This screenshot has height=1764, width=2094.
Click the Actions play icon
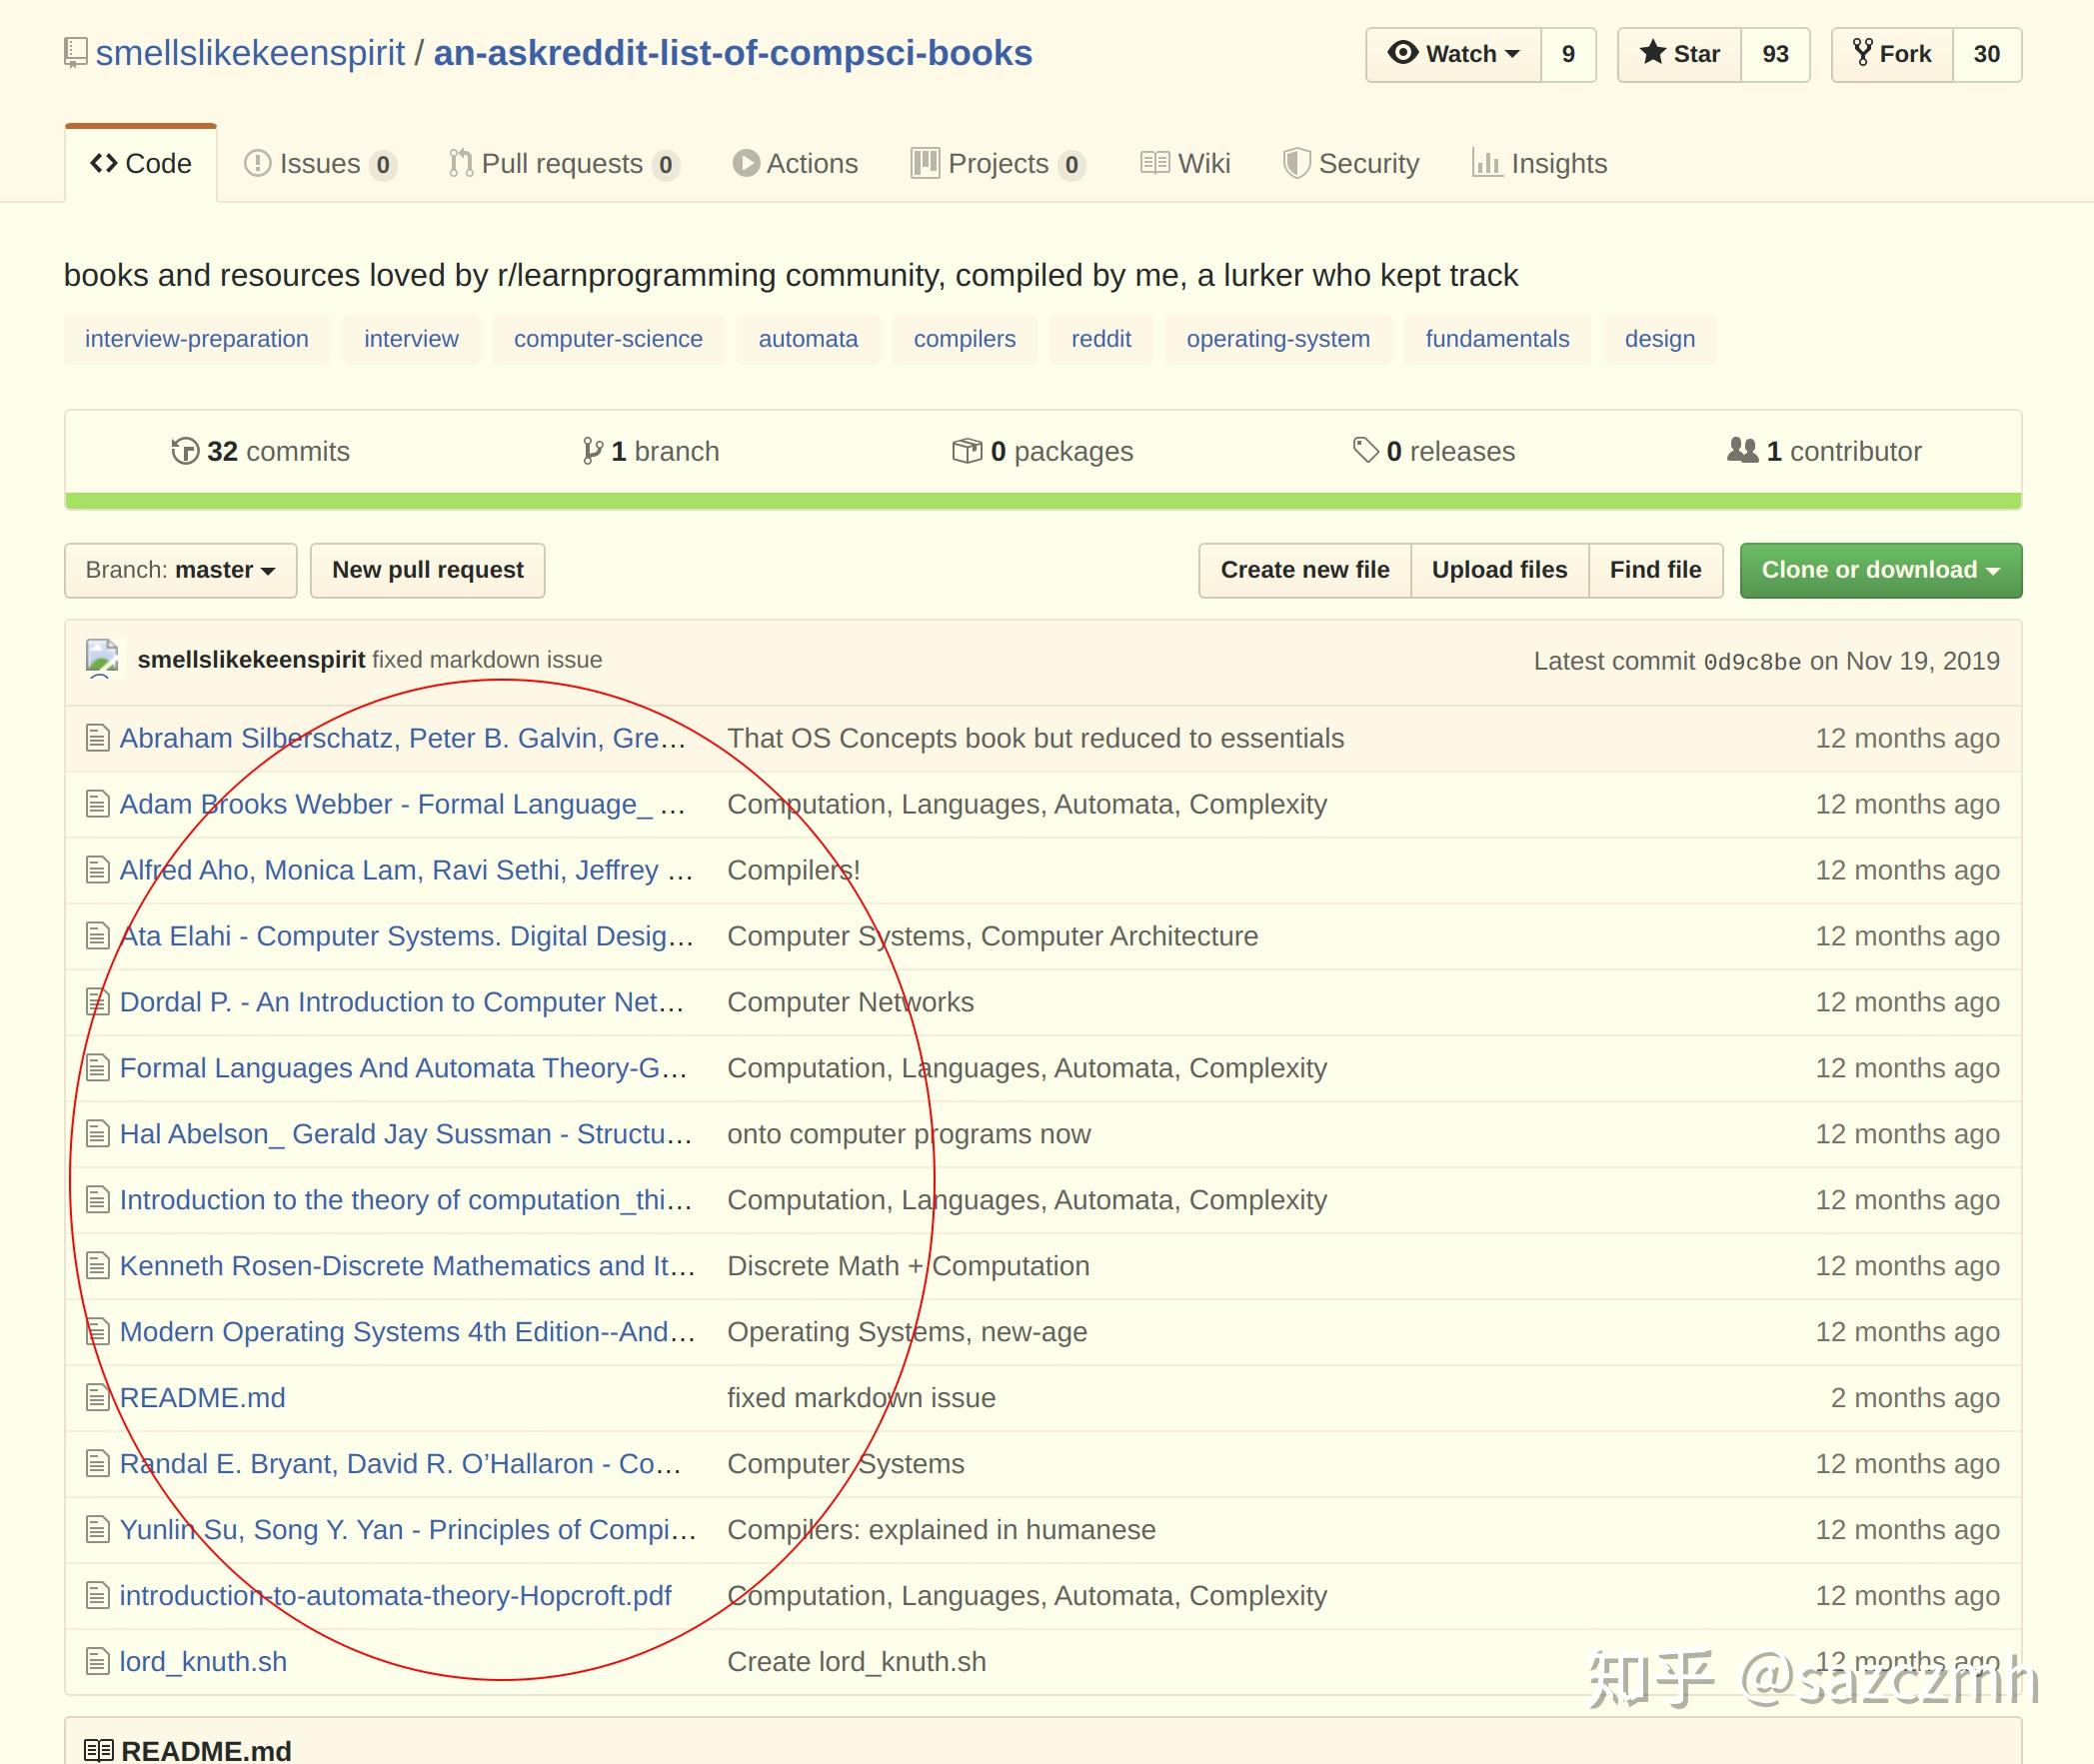[x=746, y=163]
